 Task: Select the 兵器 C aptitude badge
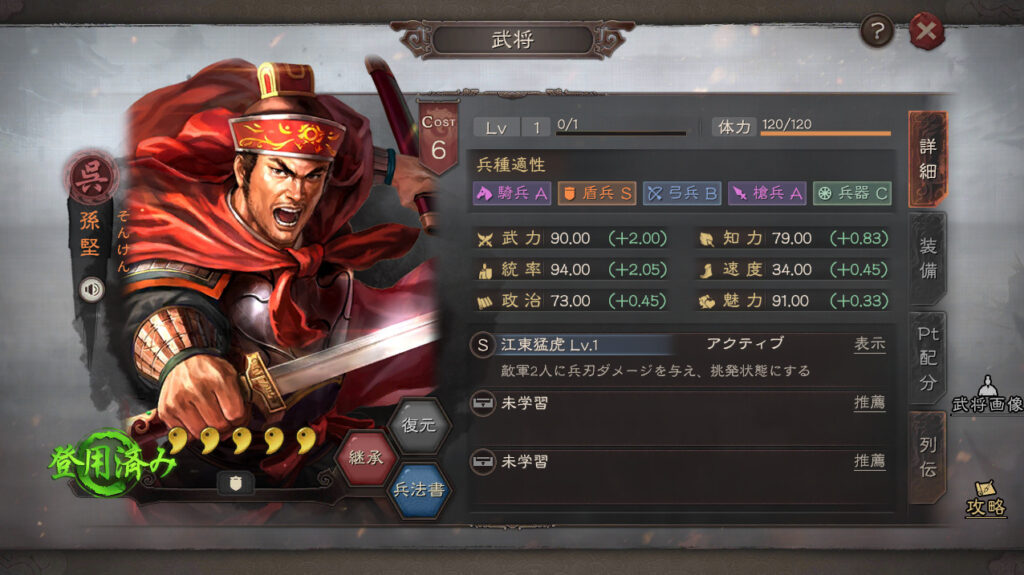[x=852, y=193]
